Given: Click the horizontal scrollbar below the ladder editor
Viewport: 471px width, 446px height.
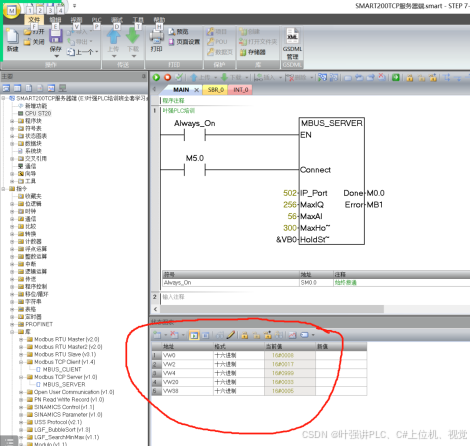Looking at the screenshot, I should [272, 309].
